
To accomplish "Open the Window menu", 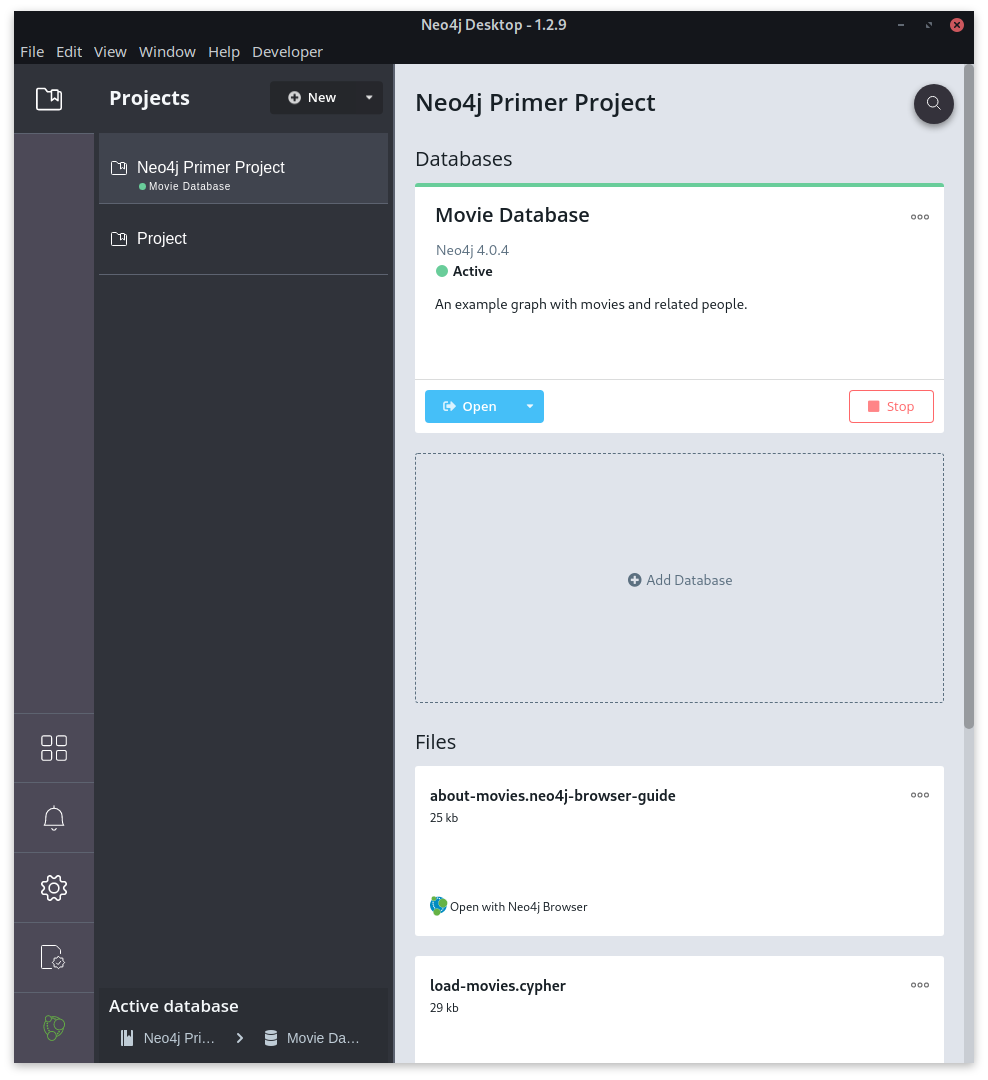I will (167, 52).
